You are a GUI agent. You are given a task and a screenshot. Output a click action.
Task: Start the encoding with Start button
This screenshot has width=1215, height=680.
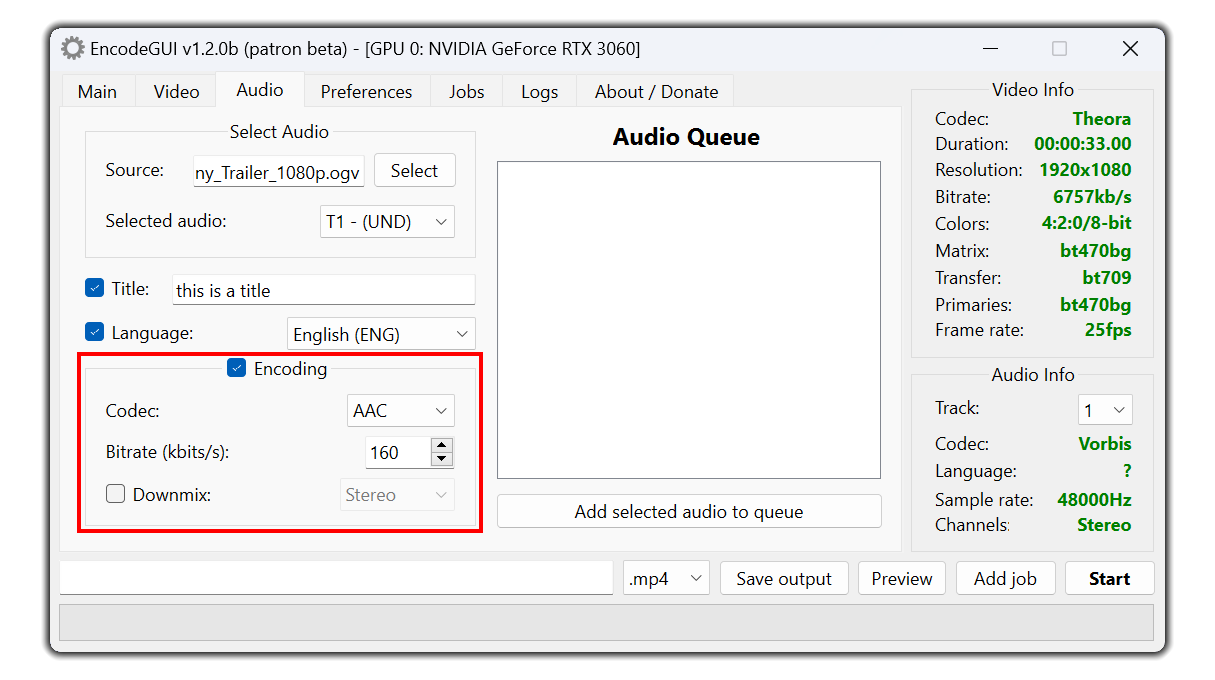(1109, 578)
